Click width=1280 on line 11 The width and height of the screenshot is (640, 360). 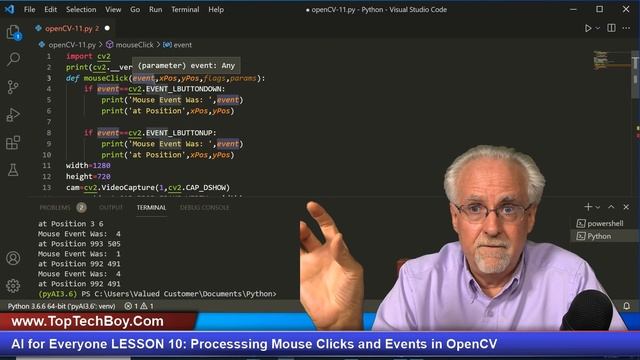88,165
